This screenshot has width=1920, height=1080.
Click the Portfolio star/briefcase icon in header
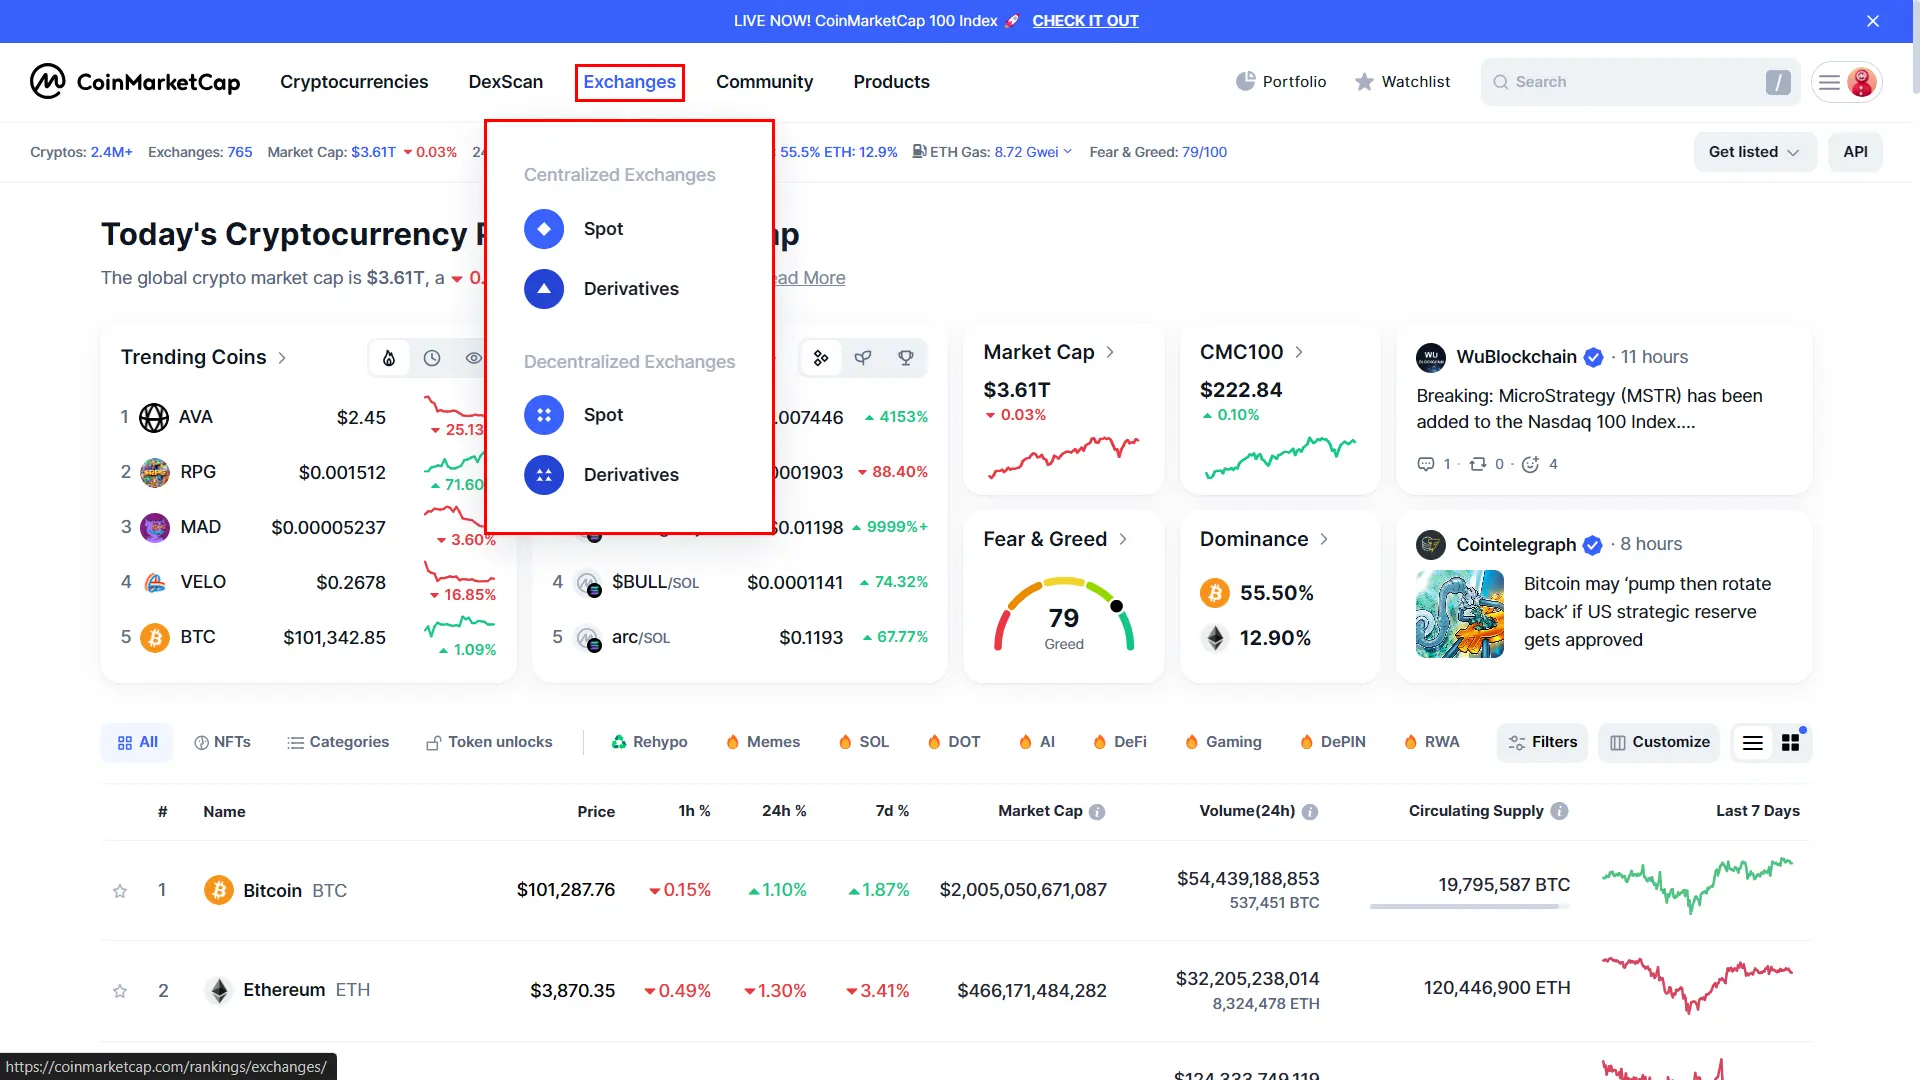click(1244, 82)
